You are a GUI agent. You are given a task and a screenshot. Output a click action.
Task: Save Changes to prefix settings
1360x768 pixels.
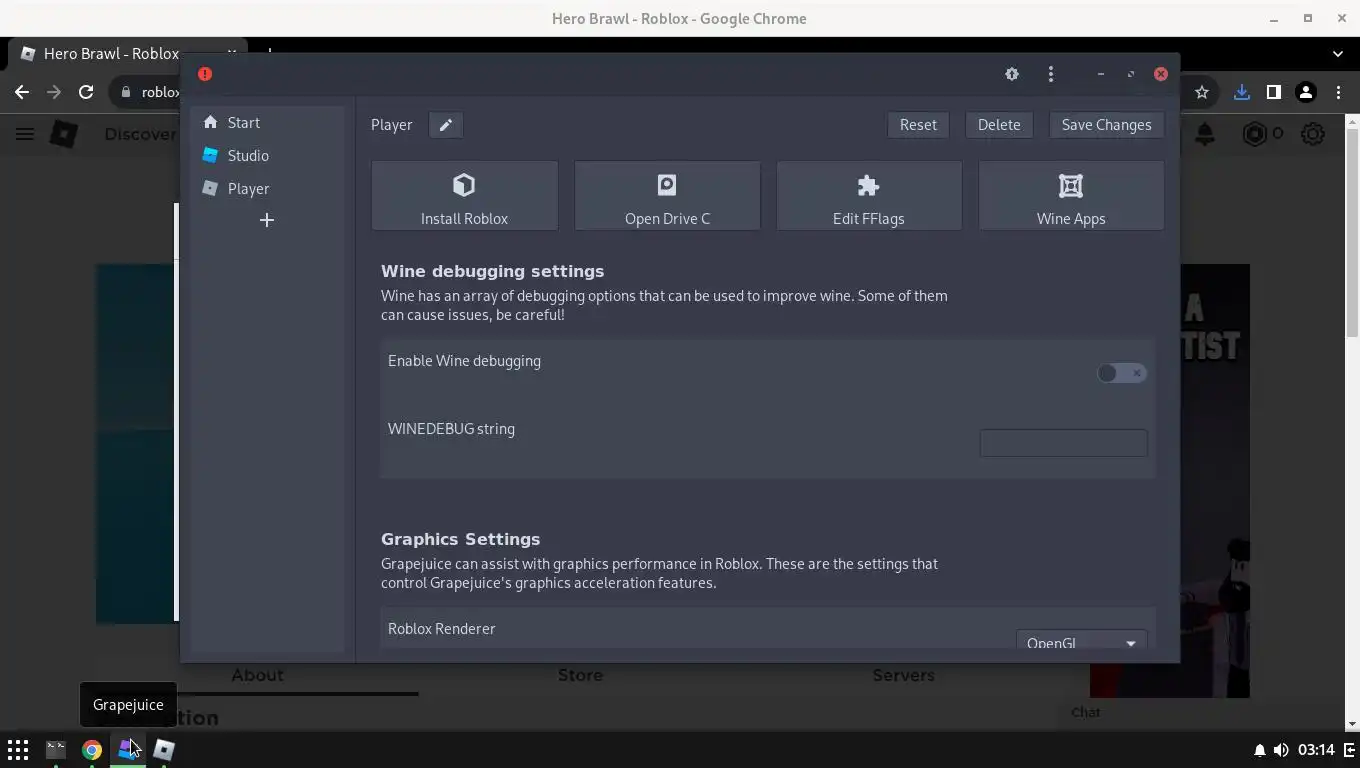tap(1106, 125)
